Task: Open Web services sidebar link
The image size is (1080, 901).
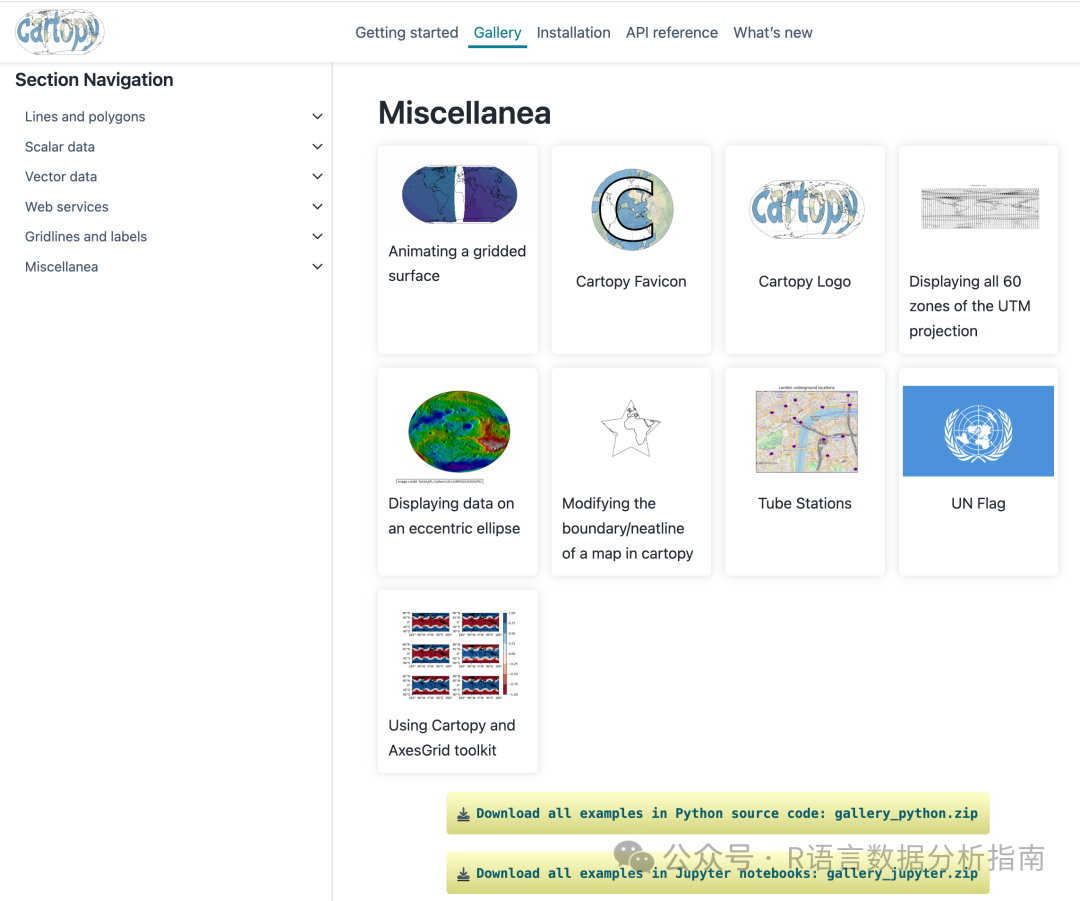Action: pos(67,207)
